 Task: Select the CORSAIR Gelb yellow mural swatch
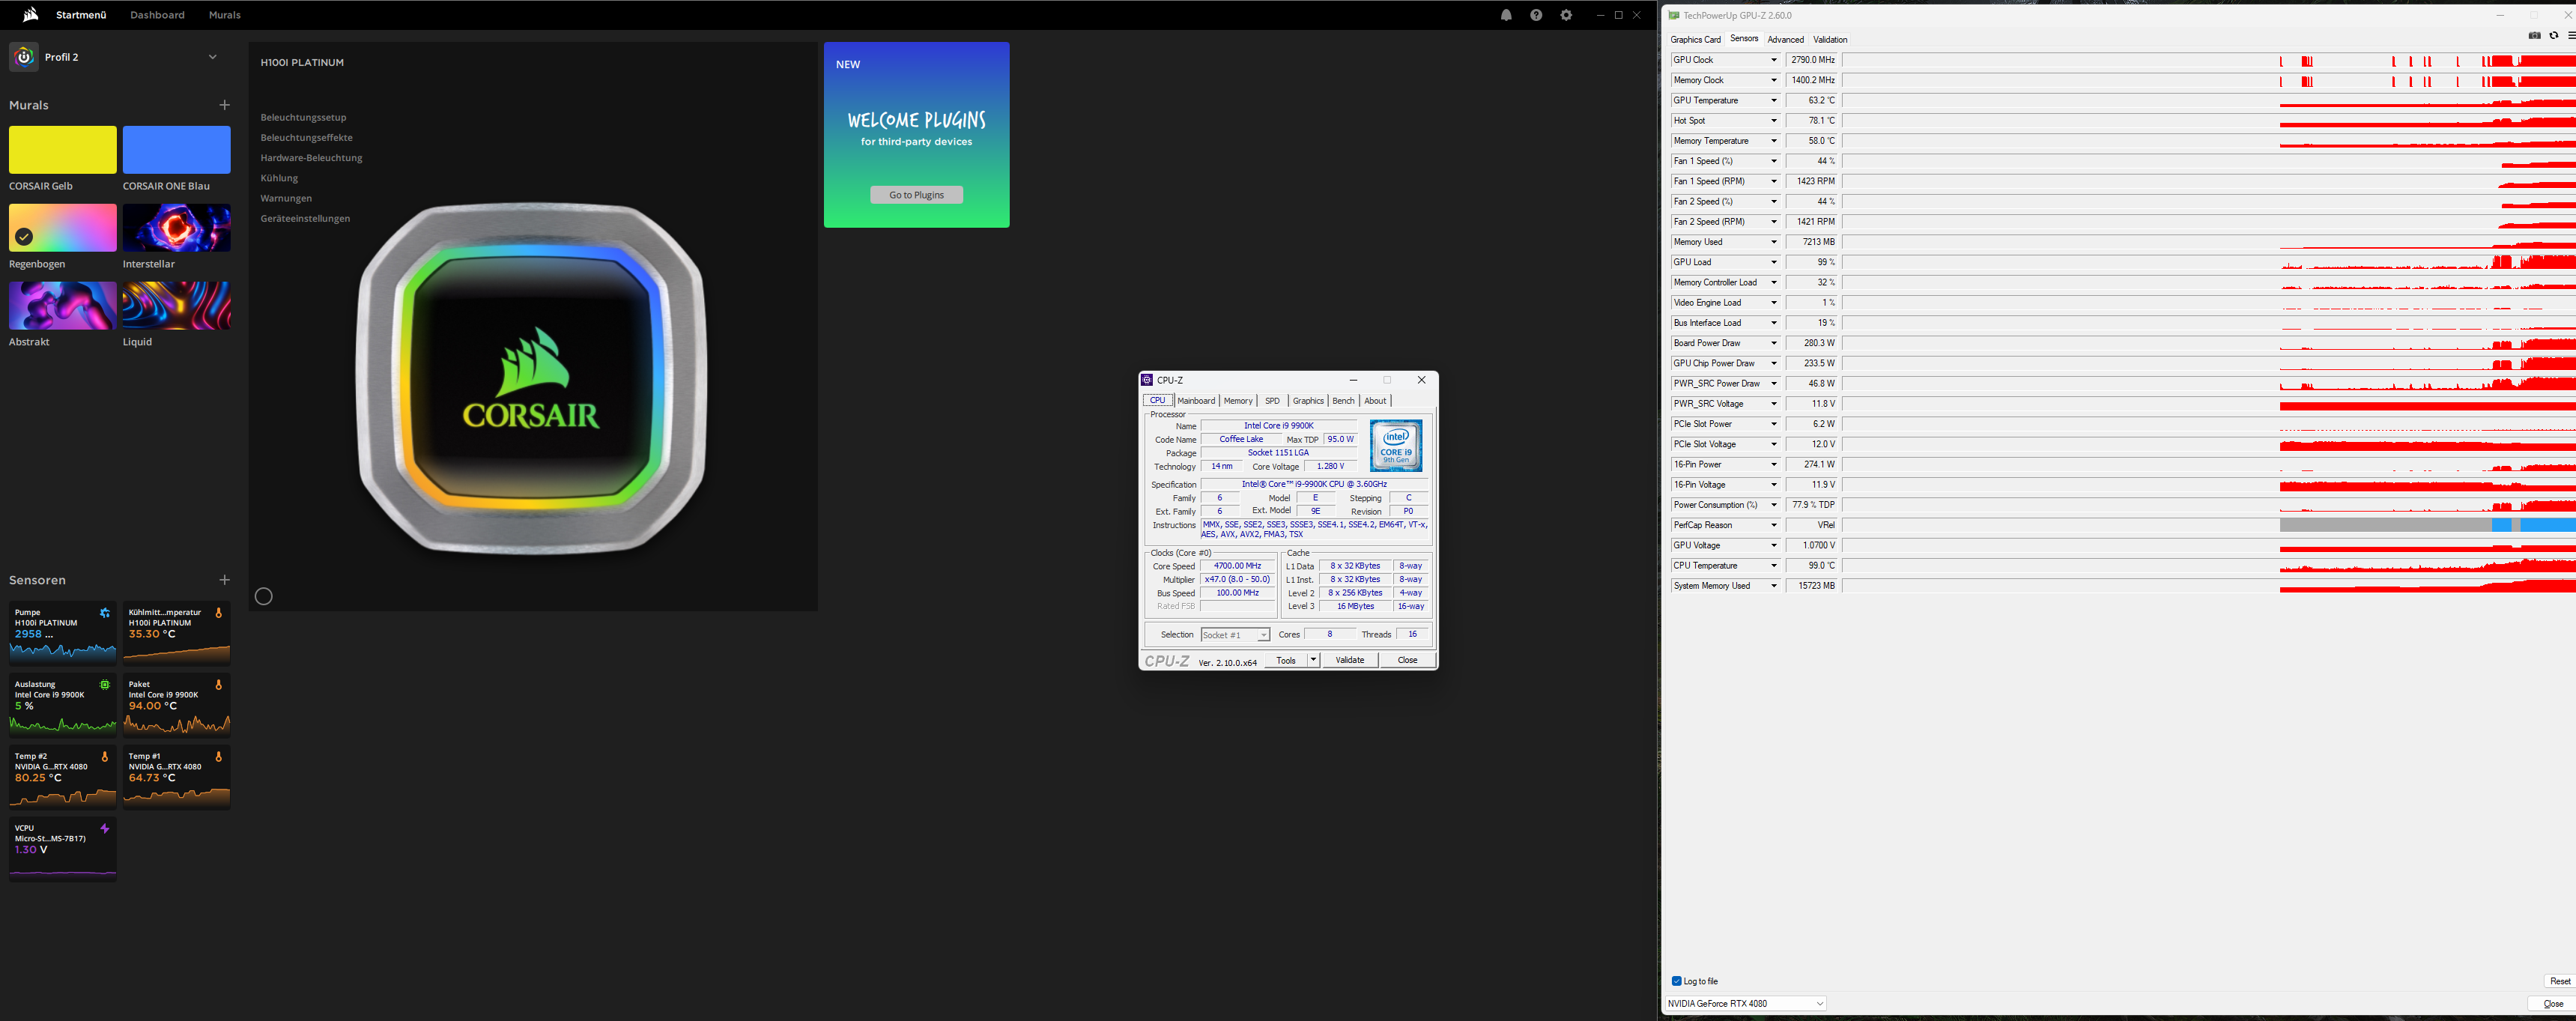coord(63,150)
